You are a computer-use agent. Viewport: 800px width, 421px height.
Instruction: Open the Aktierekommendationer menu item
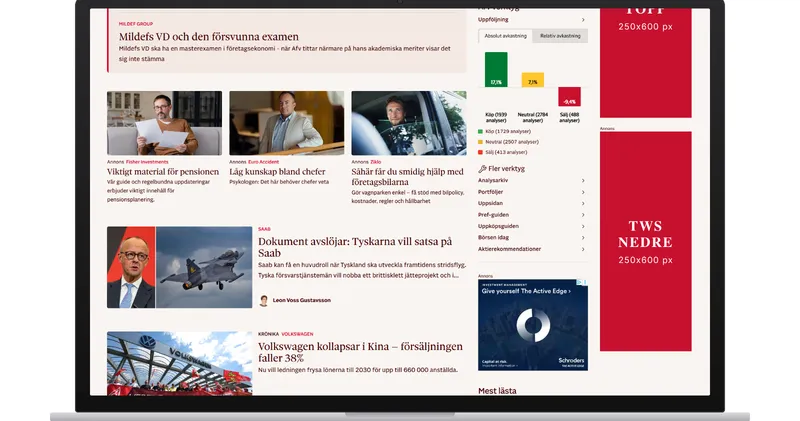509,250
